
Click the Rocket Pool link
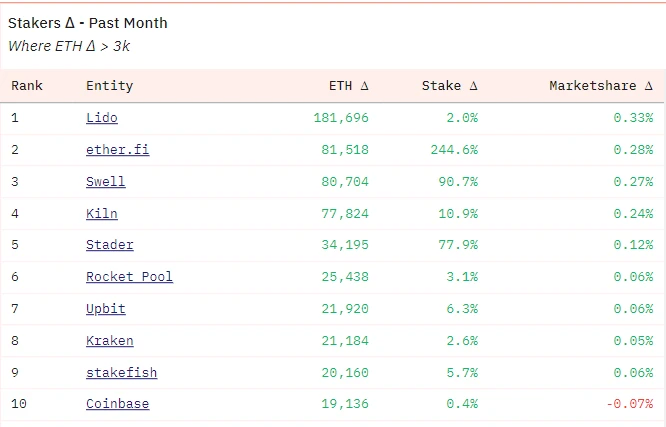129,277
